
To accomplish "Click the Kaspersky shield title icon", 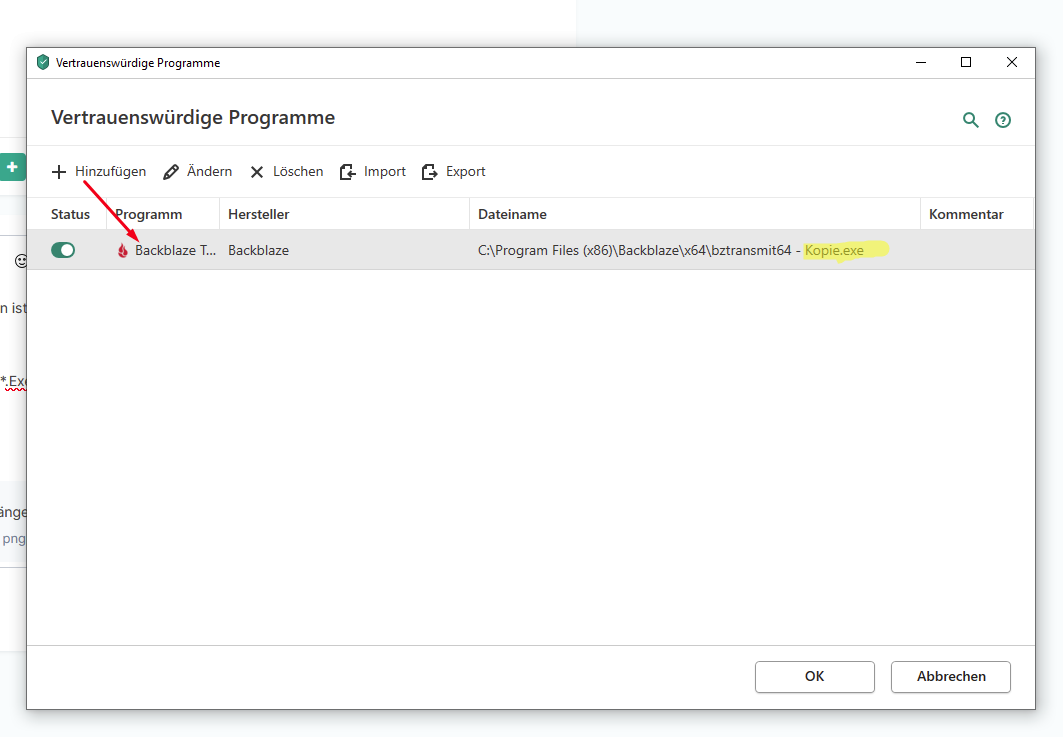I will coord(42,62).
